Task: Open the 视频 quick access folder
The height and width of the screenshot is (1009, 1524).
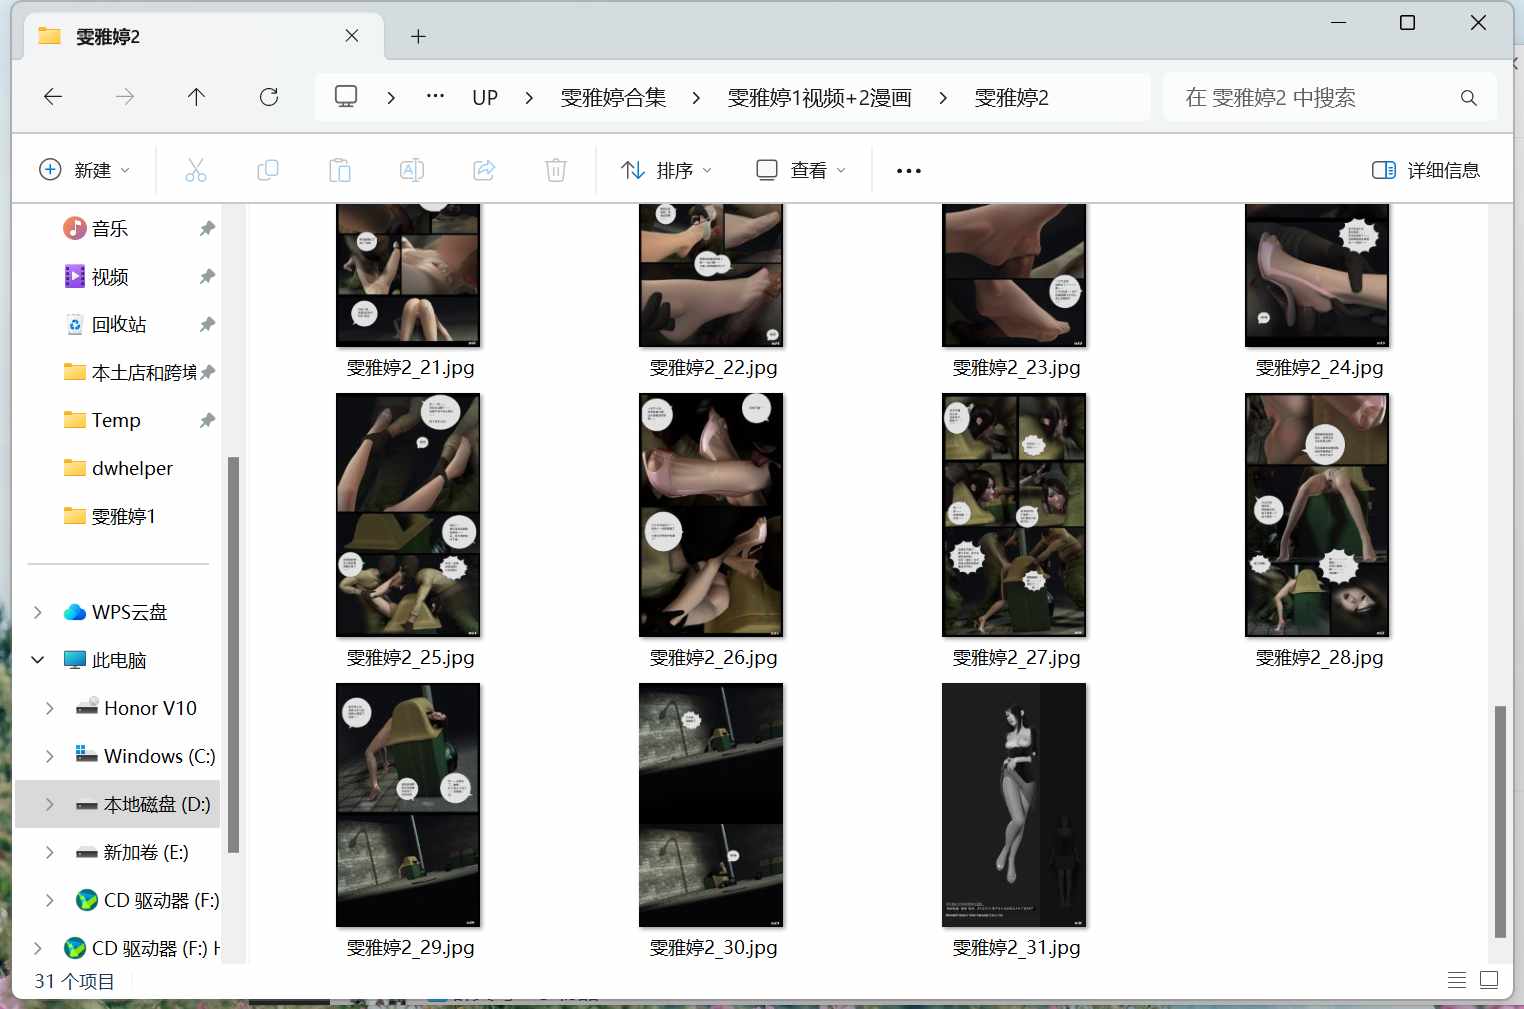Action: [x=110, y=277]
